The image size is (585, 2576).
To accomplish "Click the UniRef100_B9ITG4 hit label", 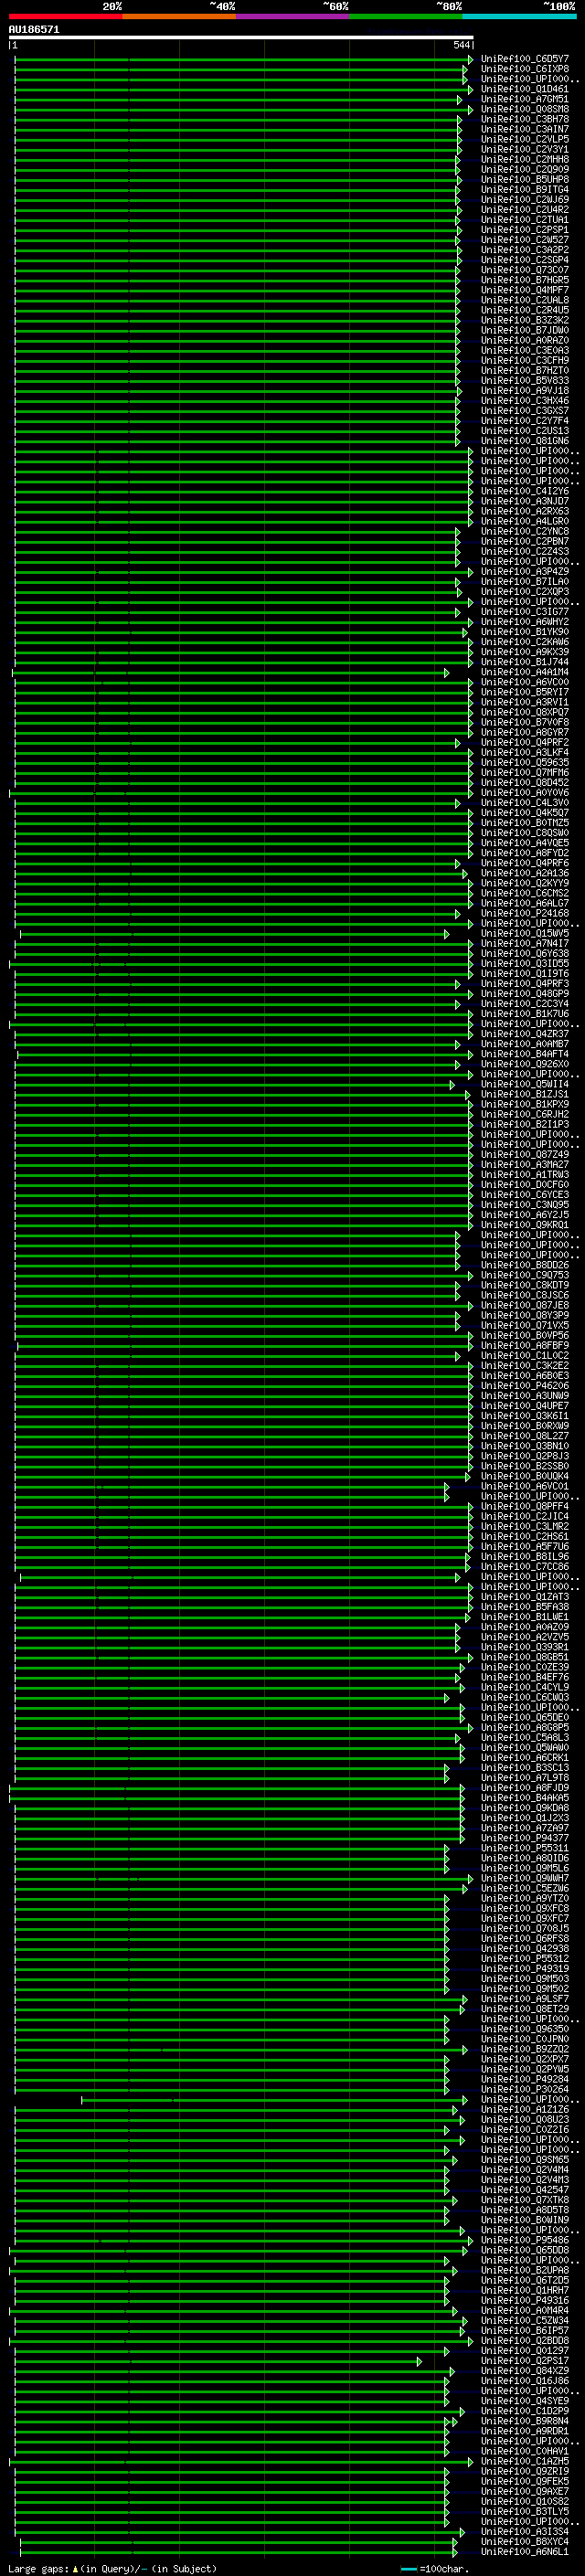I will [524, 190].
